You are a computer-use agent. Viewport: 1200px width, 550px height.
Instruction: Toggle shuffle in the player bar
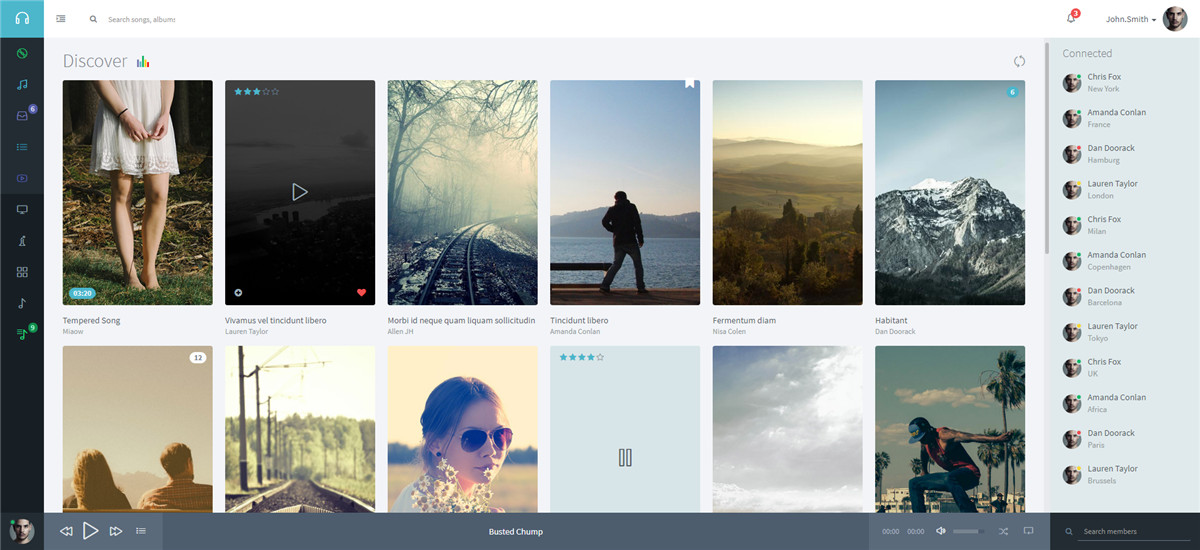1003,531
